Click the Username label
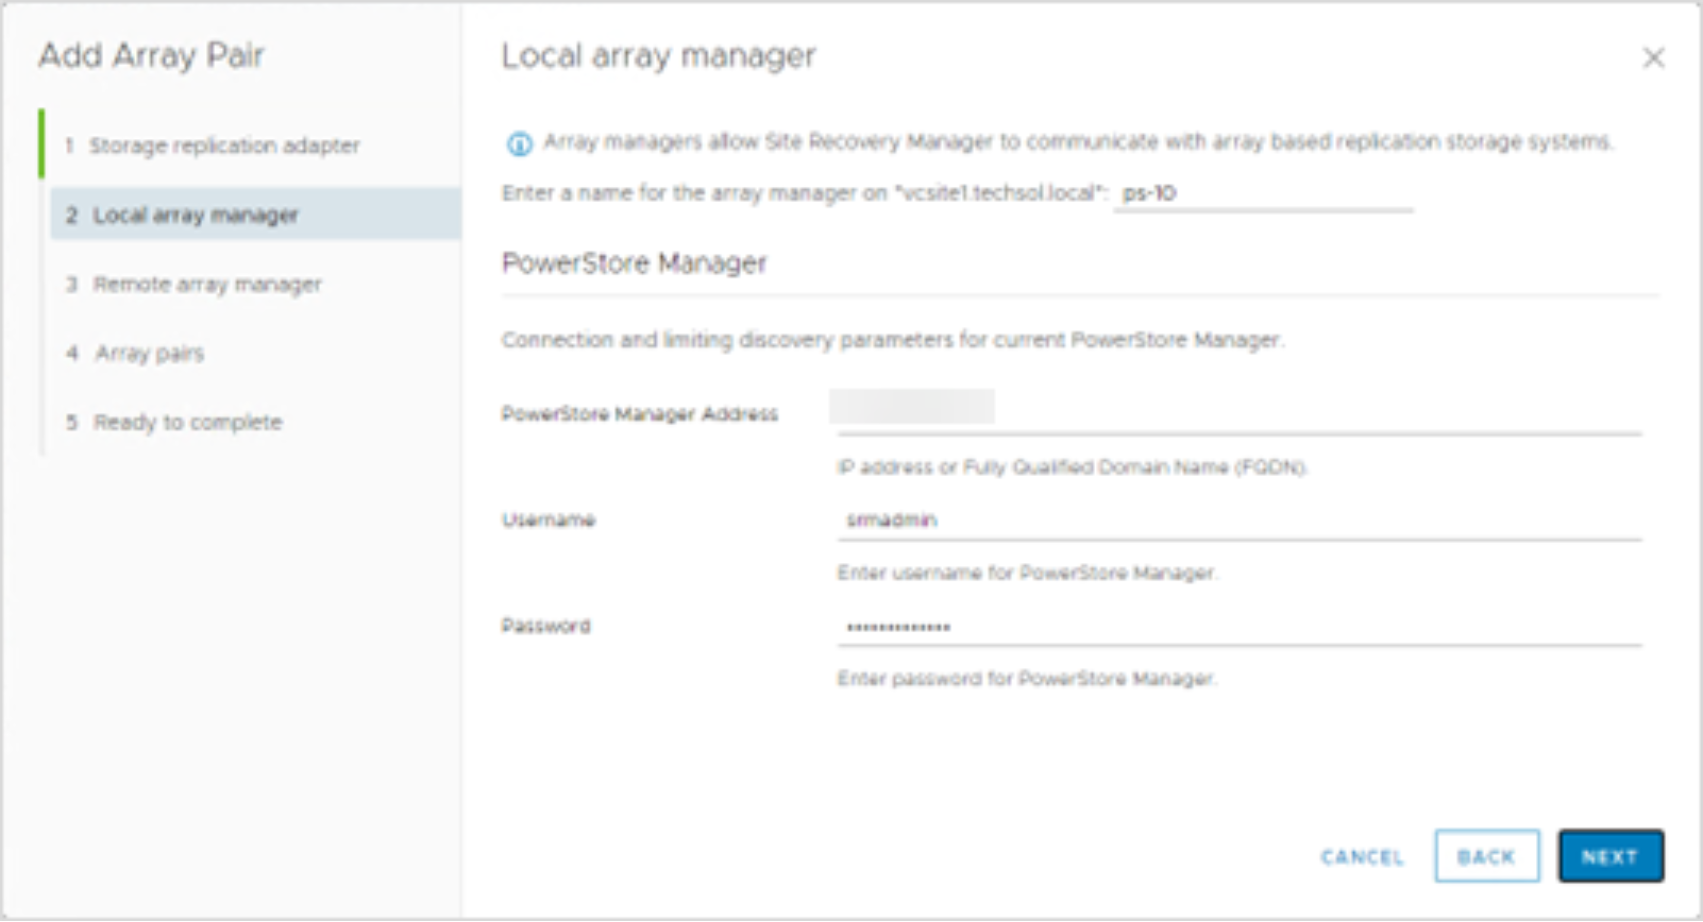 click(548, 520)
